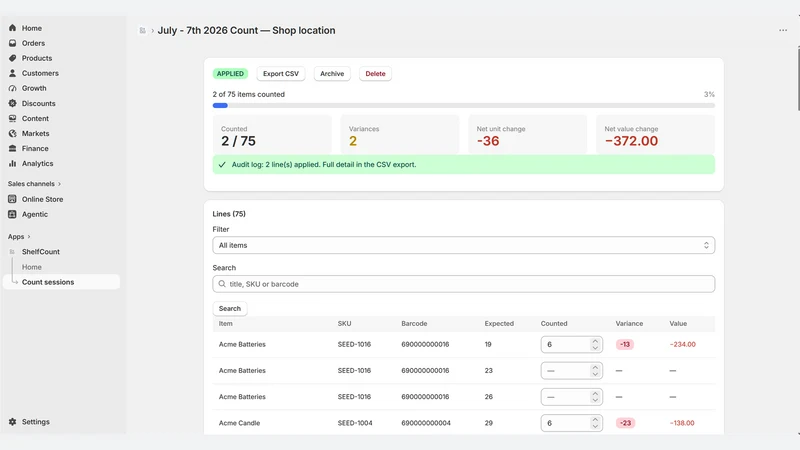Click the Audit log applied message banner

point(463,164)
